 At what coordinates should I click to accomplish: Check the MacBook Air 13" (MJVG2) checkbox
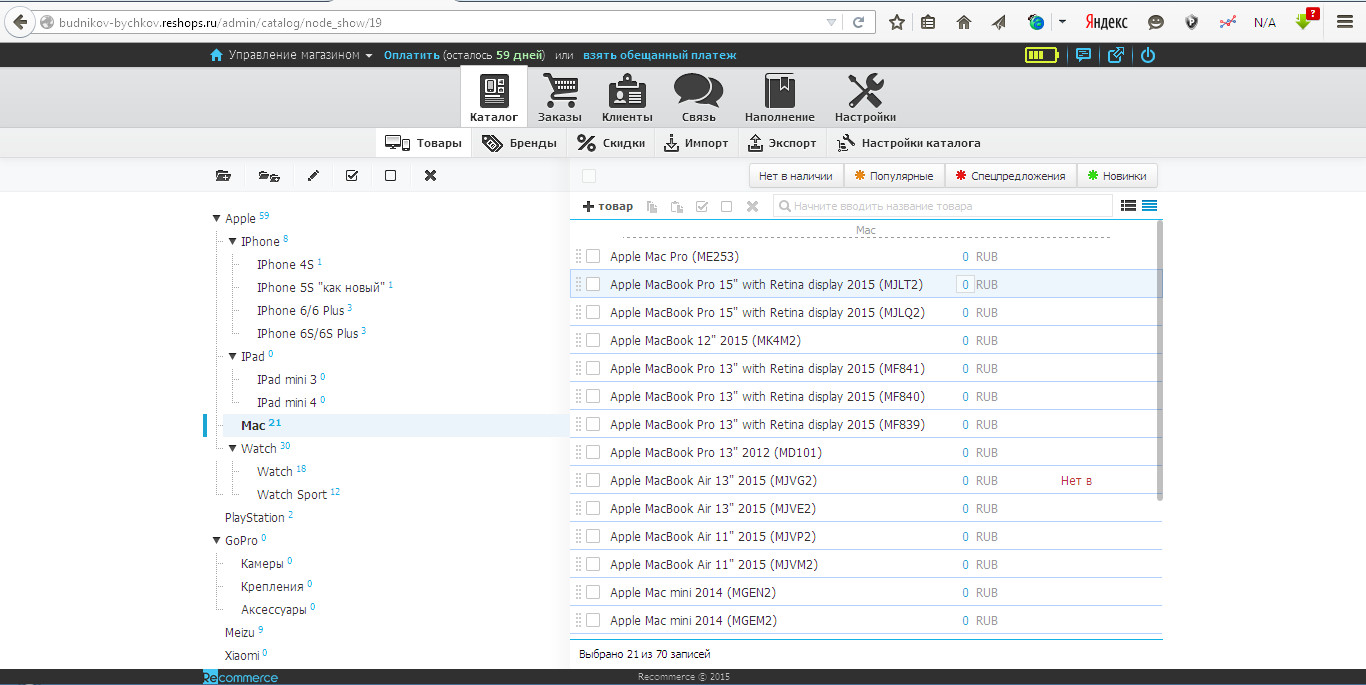pyautogui.click(x=593, y=481)
